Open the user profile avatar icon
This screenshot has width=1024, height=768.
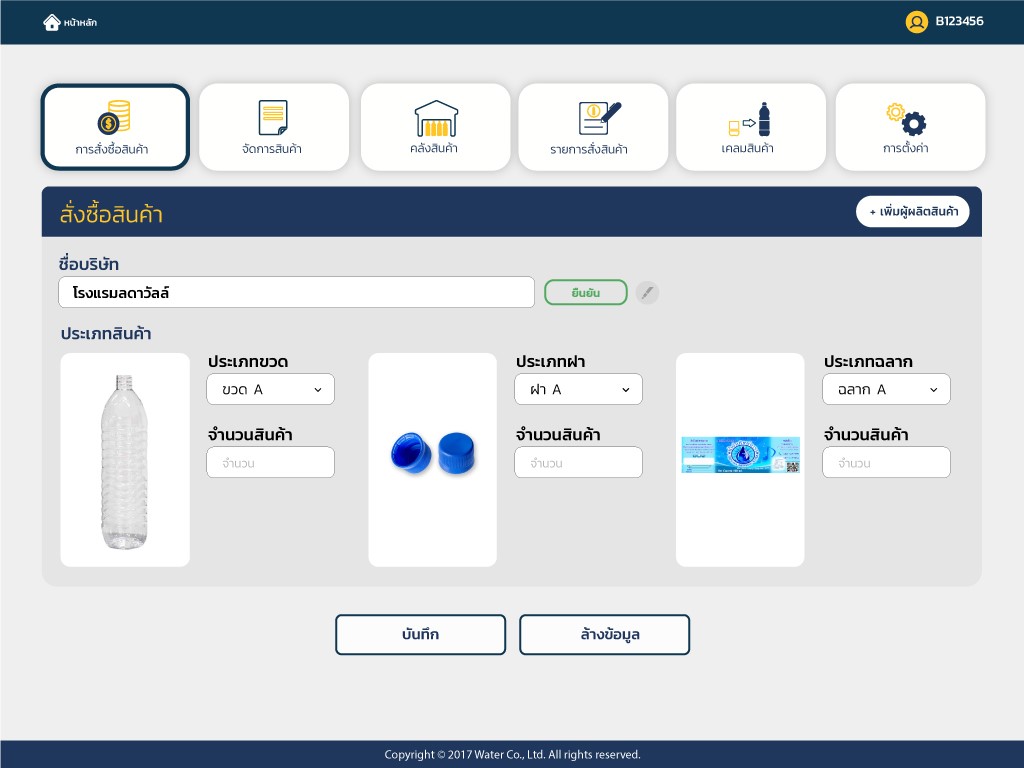[x=916, y=22]
